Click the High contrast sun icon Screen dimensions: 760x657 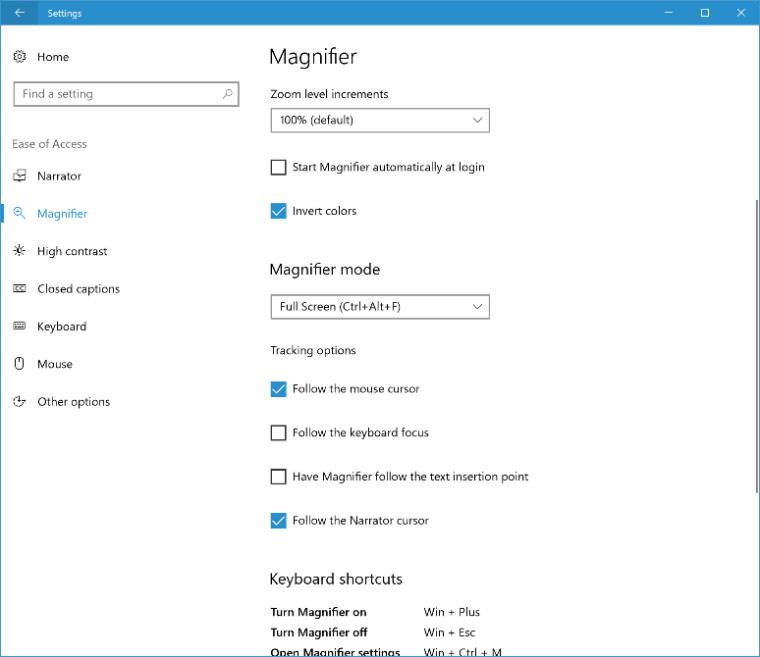click(x=19, y=251)
